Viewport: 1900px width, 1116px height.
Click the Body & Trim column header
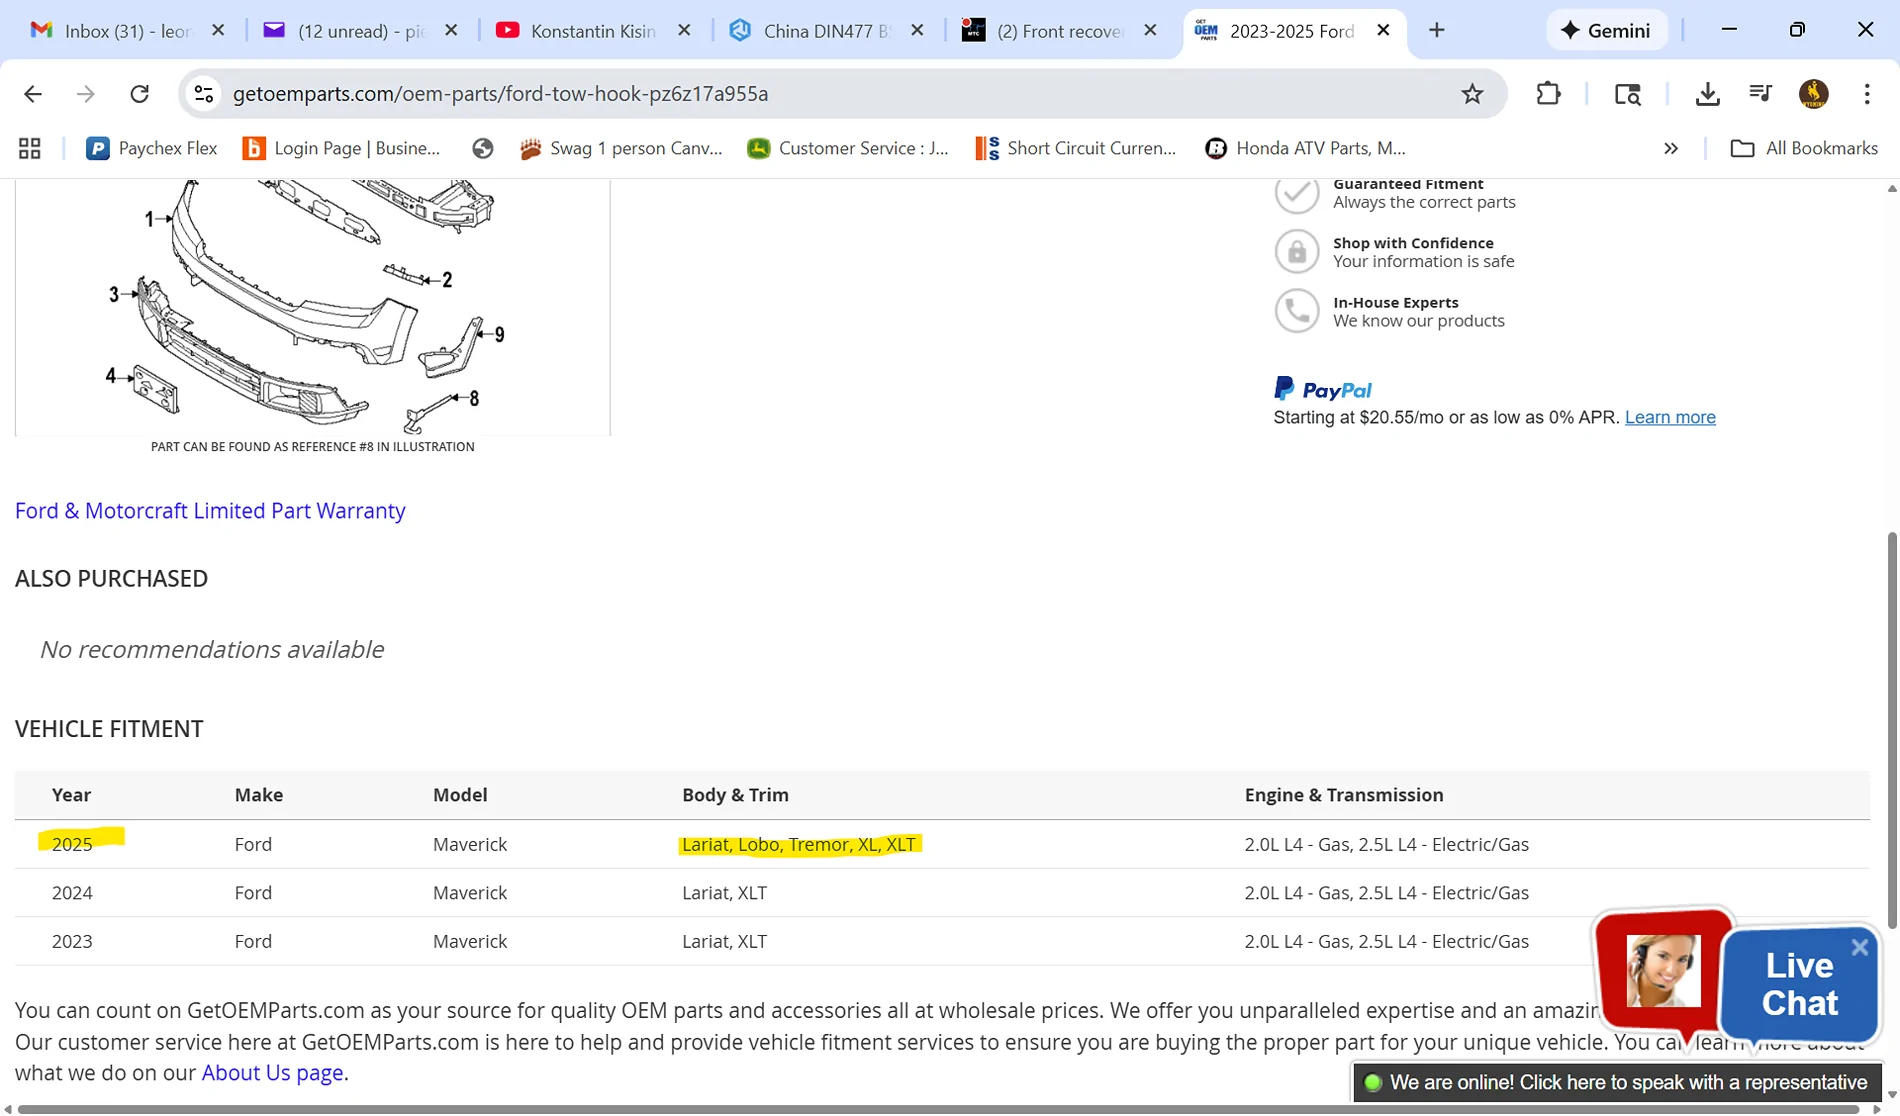click(735, 795)
